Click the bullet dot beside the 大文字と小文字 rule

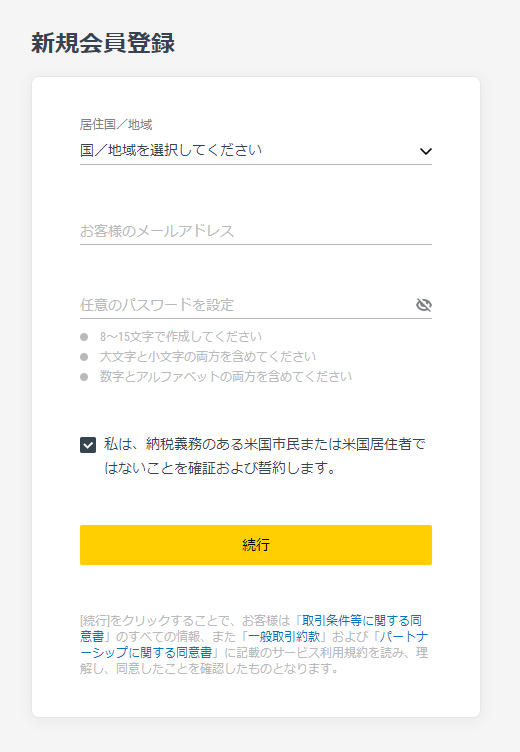[x=84, y=357]
